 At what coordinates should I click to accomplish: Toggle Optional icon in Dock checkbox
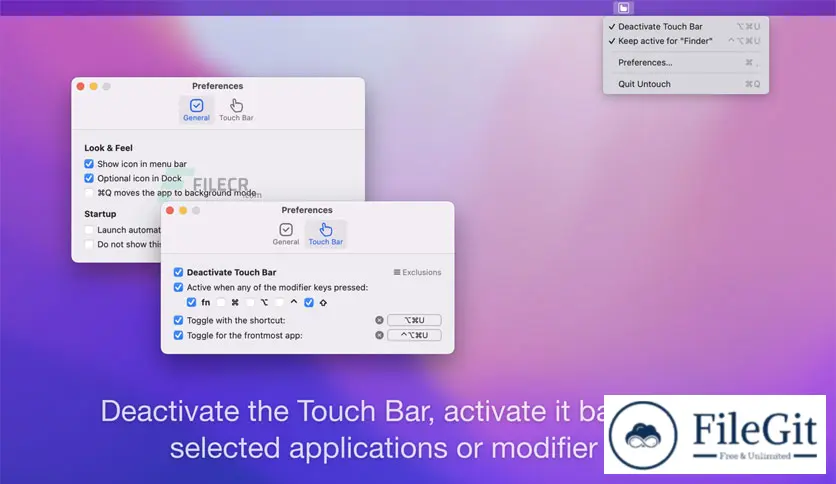click(89, 178)
